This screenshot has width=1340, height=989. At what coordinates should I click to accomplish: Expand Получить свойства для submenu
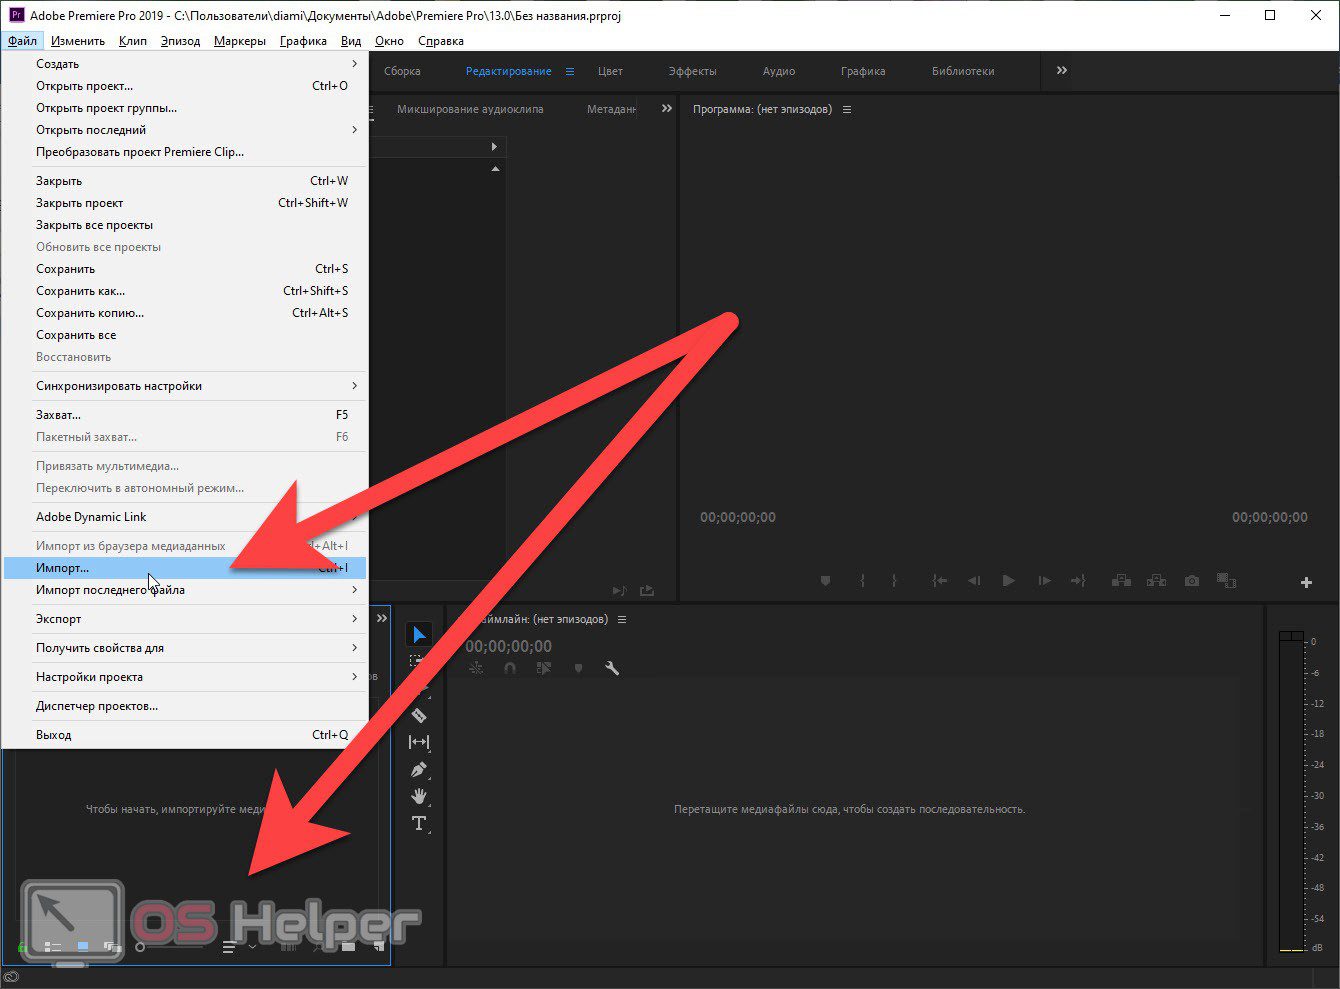coord(185,648)
